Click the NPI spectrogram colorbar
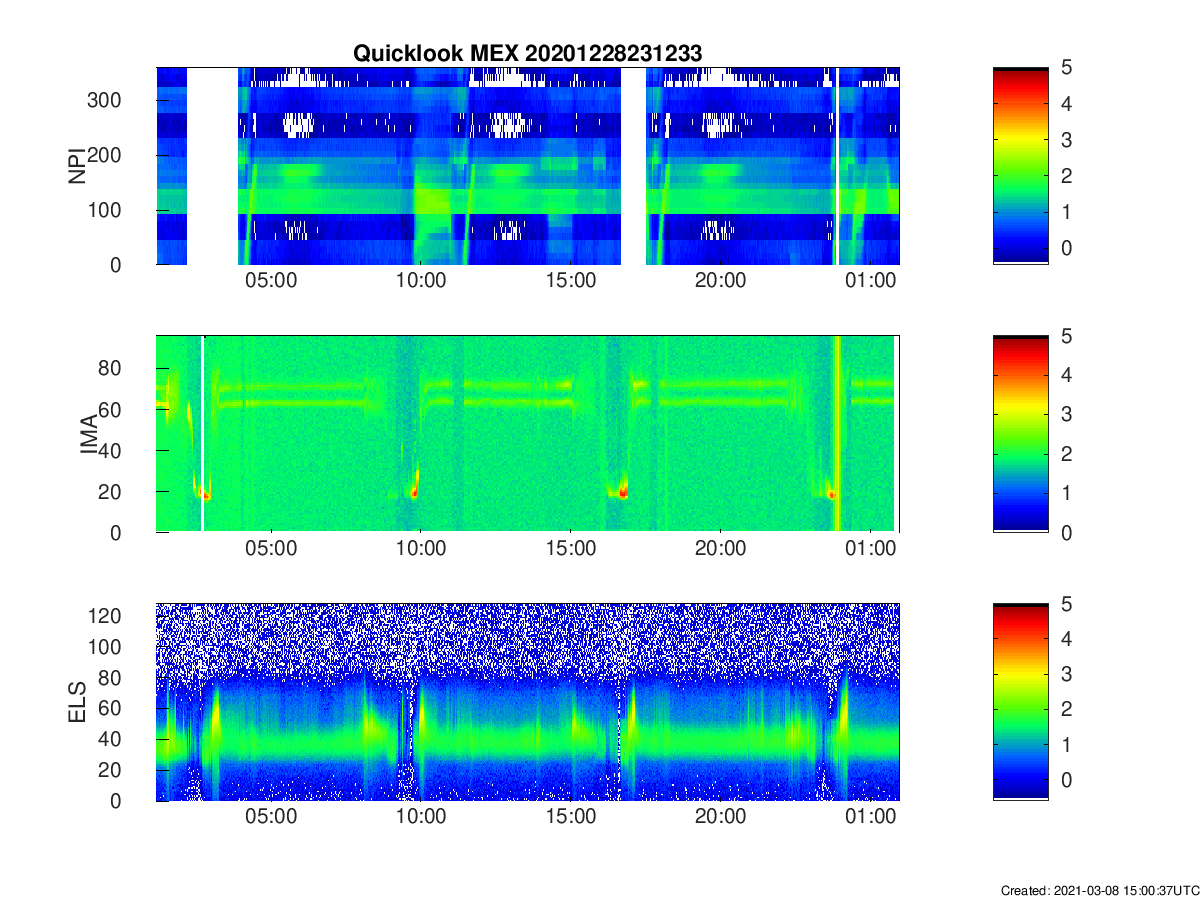Screen dimensions: 1200x900 (x=1020, y=165)
